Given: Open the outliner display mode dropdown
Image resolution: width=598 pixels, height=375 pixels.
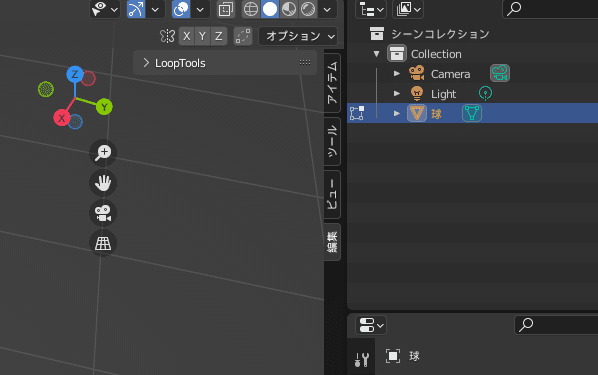Looking at the screenshot, I should [408, 9].
